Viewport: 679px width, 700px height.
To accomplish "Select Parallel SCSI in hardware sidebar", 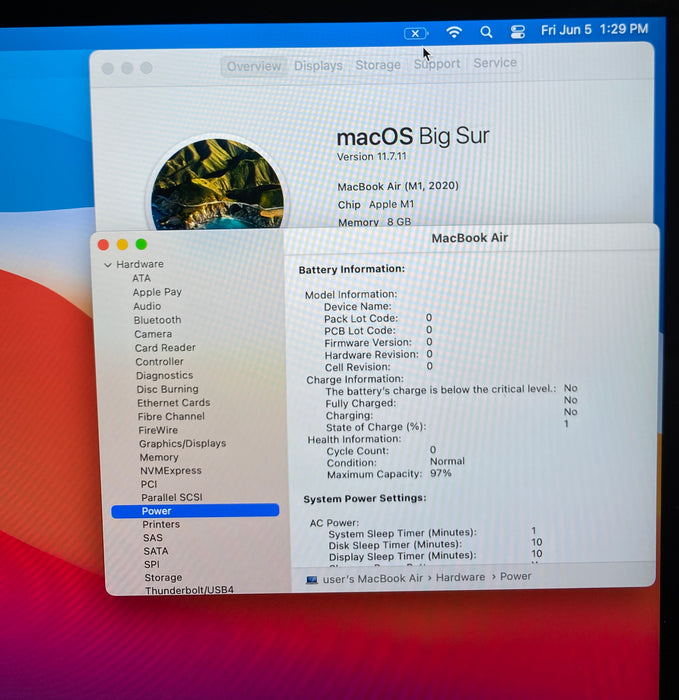I will (172, 497).
